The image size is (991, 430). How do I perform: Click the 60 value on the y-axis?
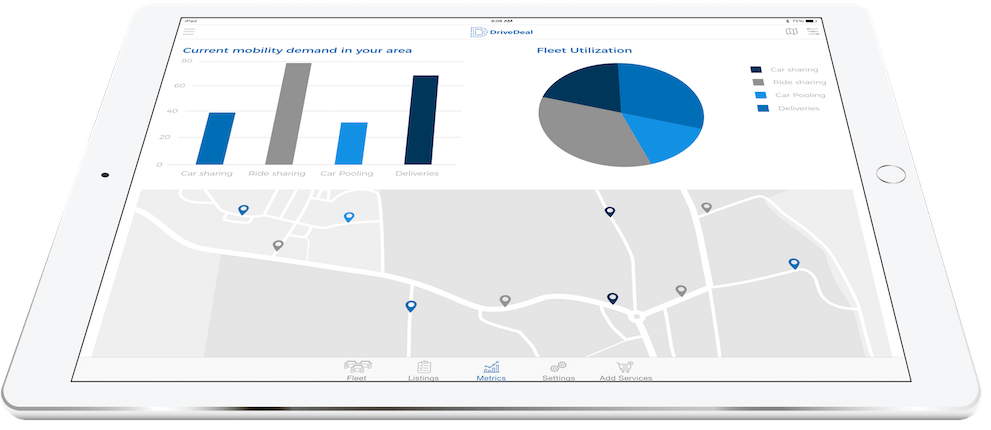[x=179, y=85]
